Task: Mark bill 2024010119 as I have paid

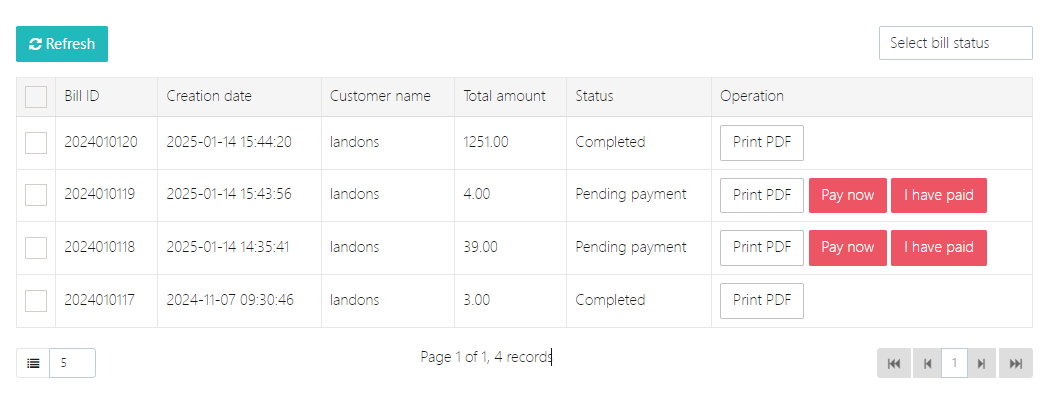Action: [x=938, y=195]
